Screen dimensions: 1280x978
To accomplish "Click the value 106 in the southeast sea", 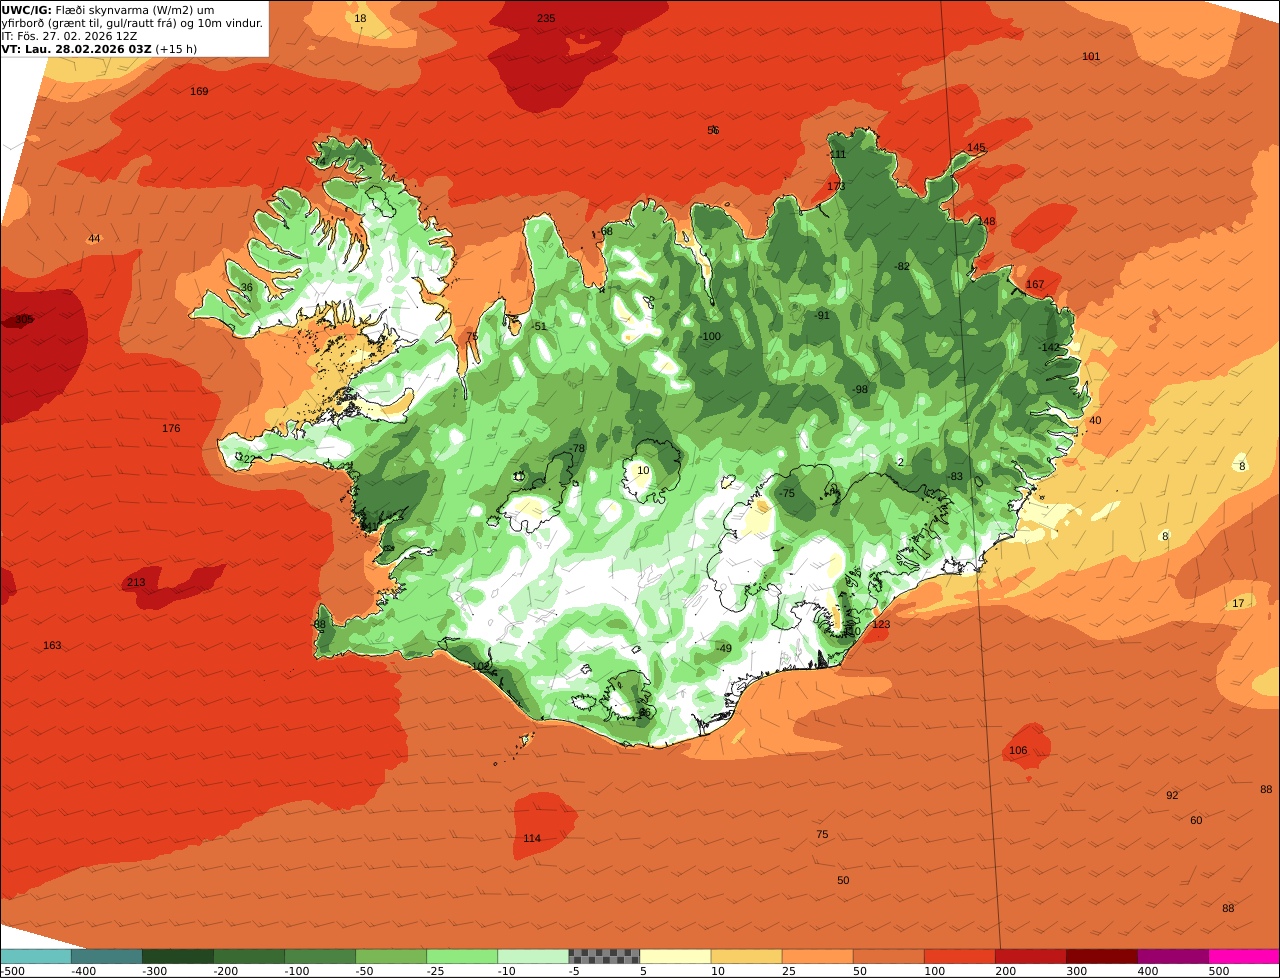I will pos(1018,750).
